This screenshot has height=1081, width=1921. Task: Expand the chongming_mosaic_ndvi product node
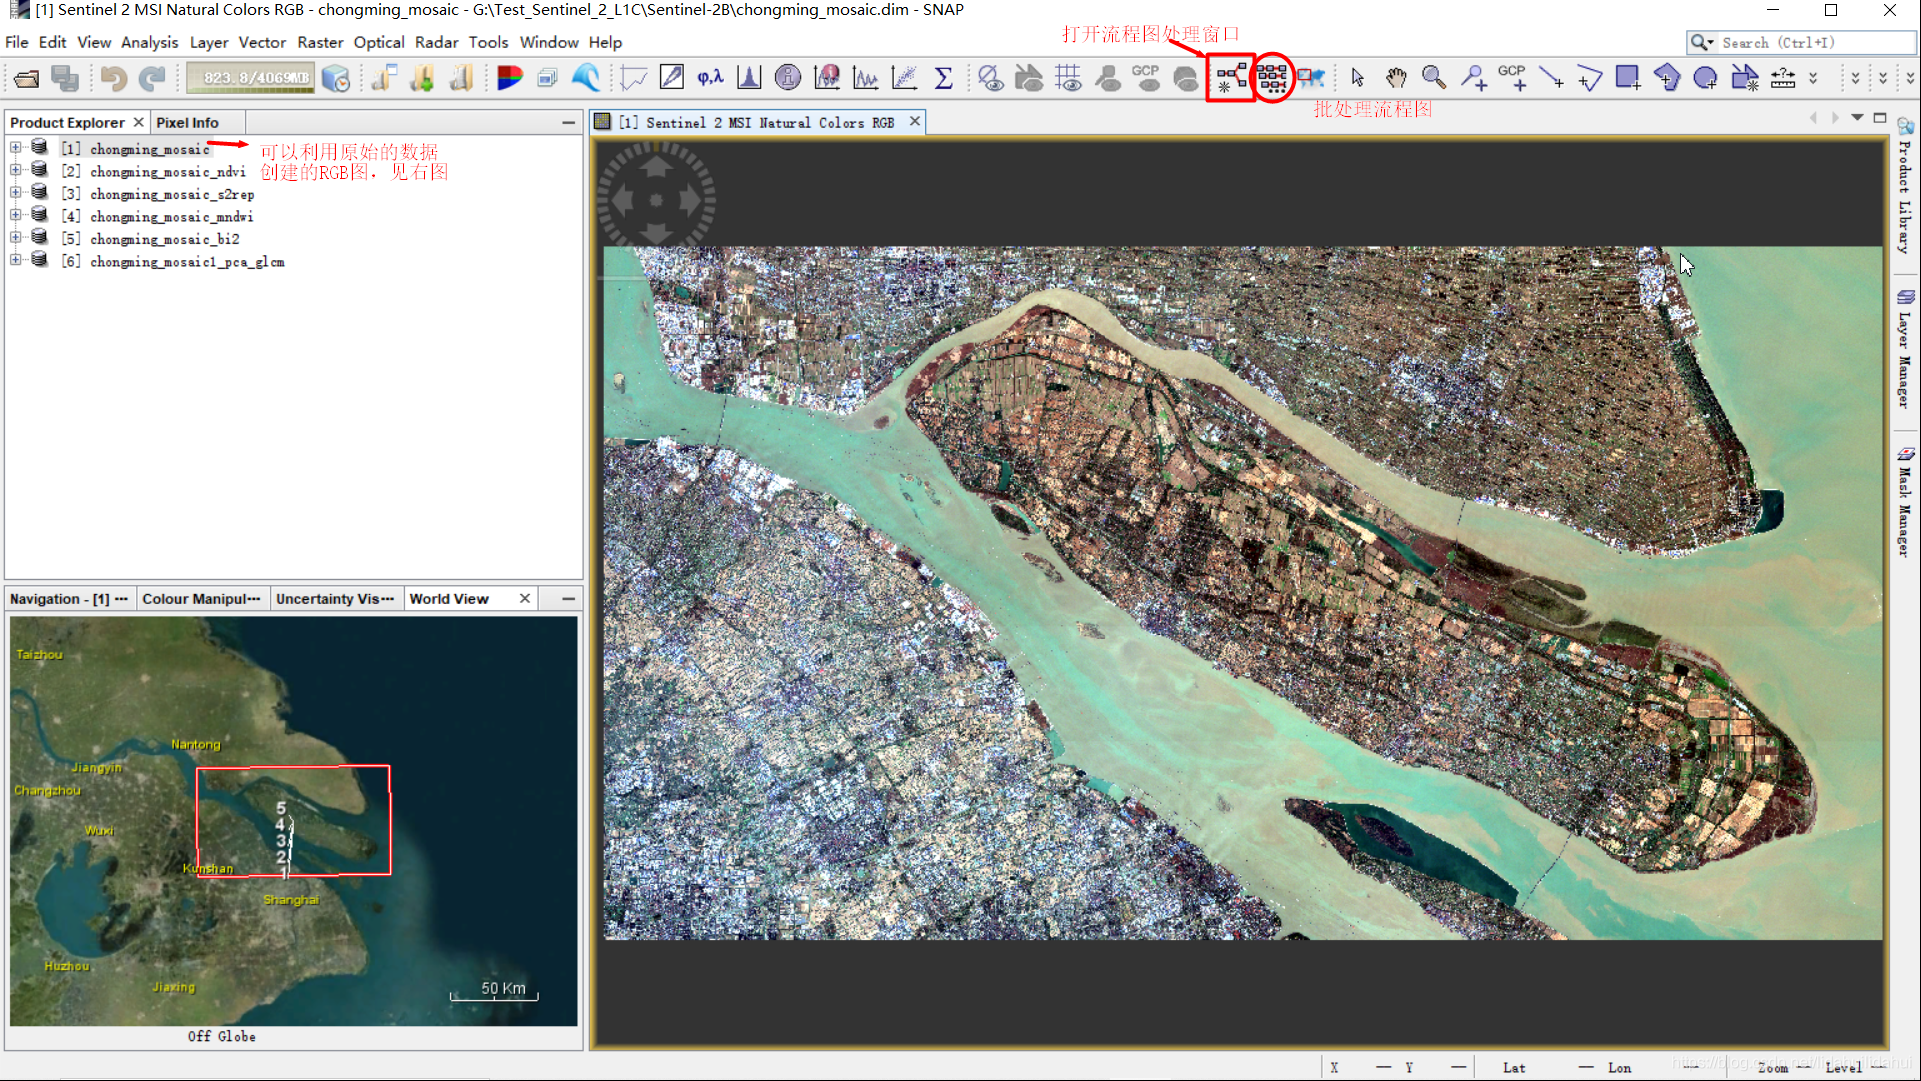coord(17,170)
